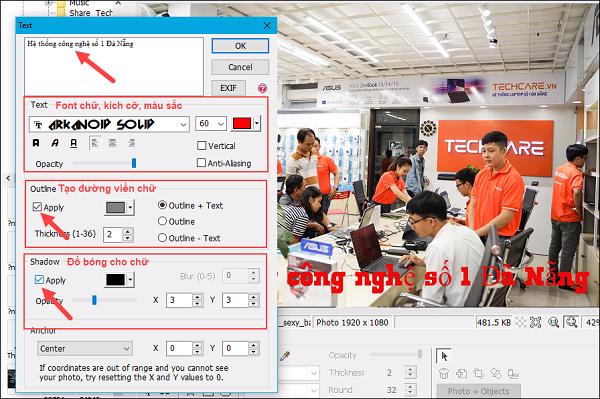
Task: Select the Outline - Text radio option
Action: click(162, 238)
